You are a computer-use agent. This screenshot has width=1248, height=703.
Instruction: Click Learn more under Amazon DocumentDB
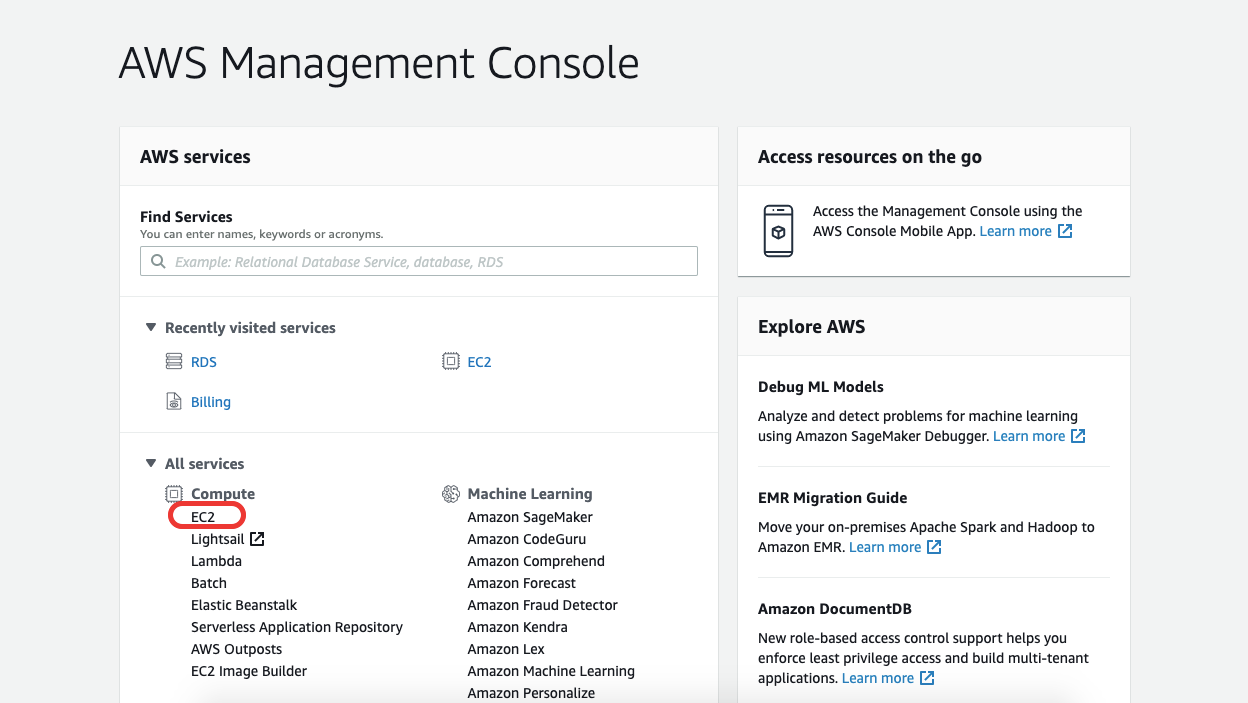pos(877,678)
